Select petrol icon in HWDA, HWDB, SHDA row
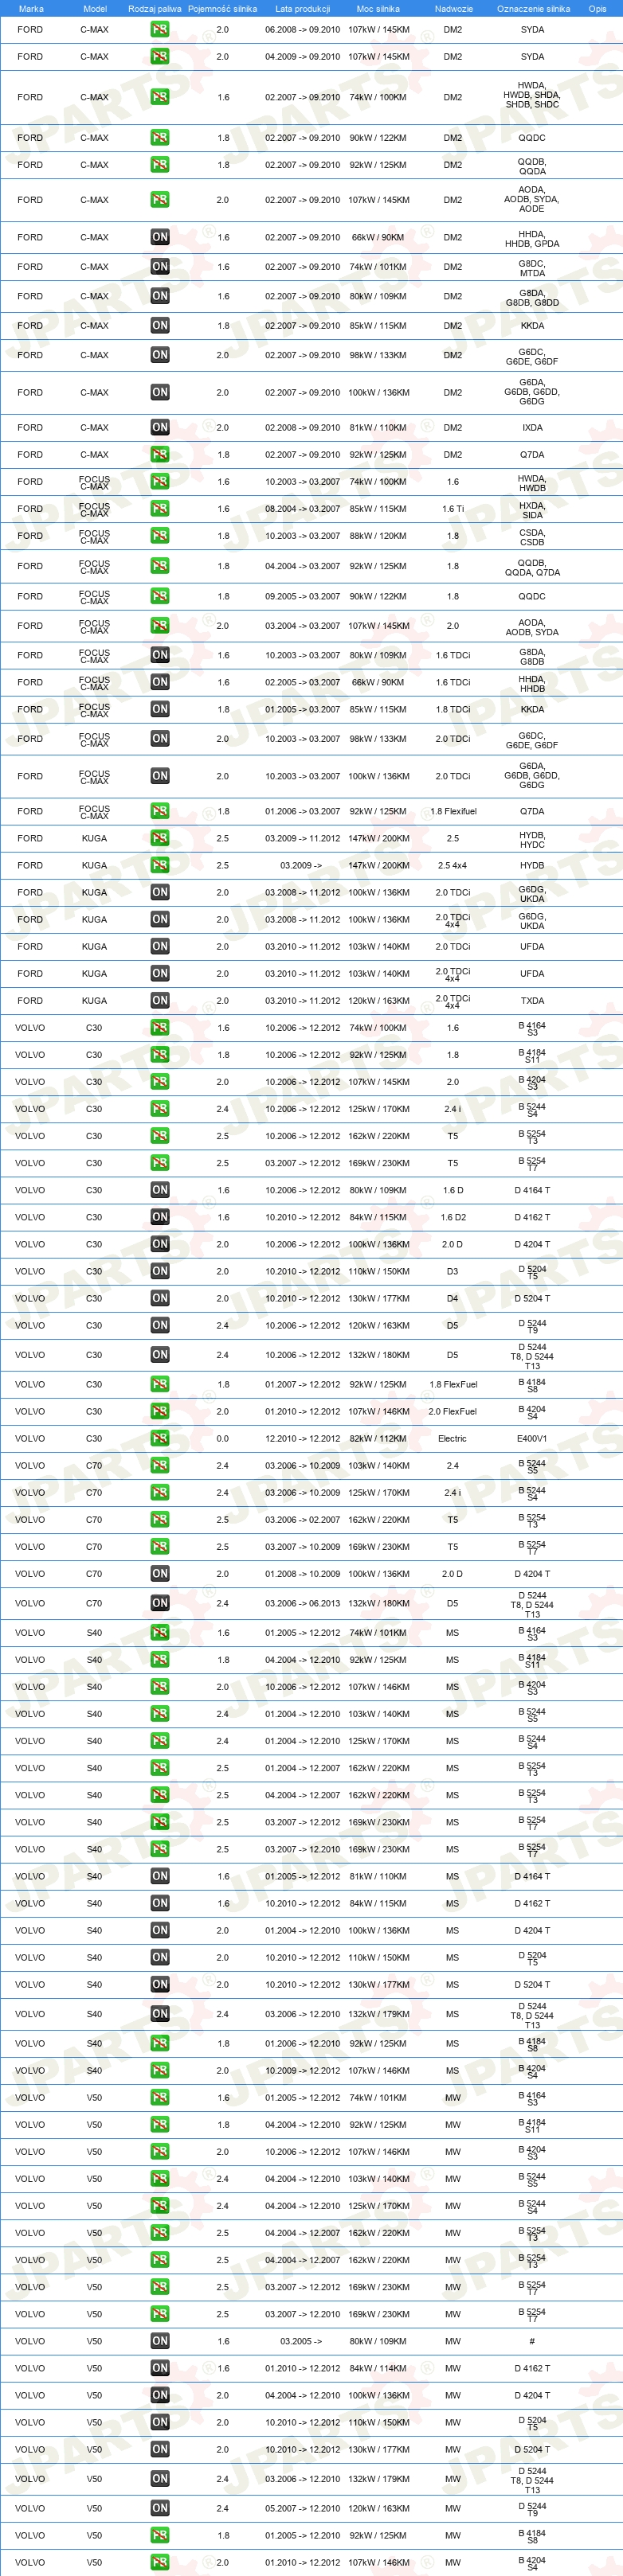The width and height of the screenshot is (623, 2576). [160, 97]
